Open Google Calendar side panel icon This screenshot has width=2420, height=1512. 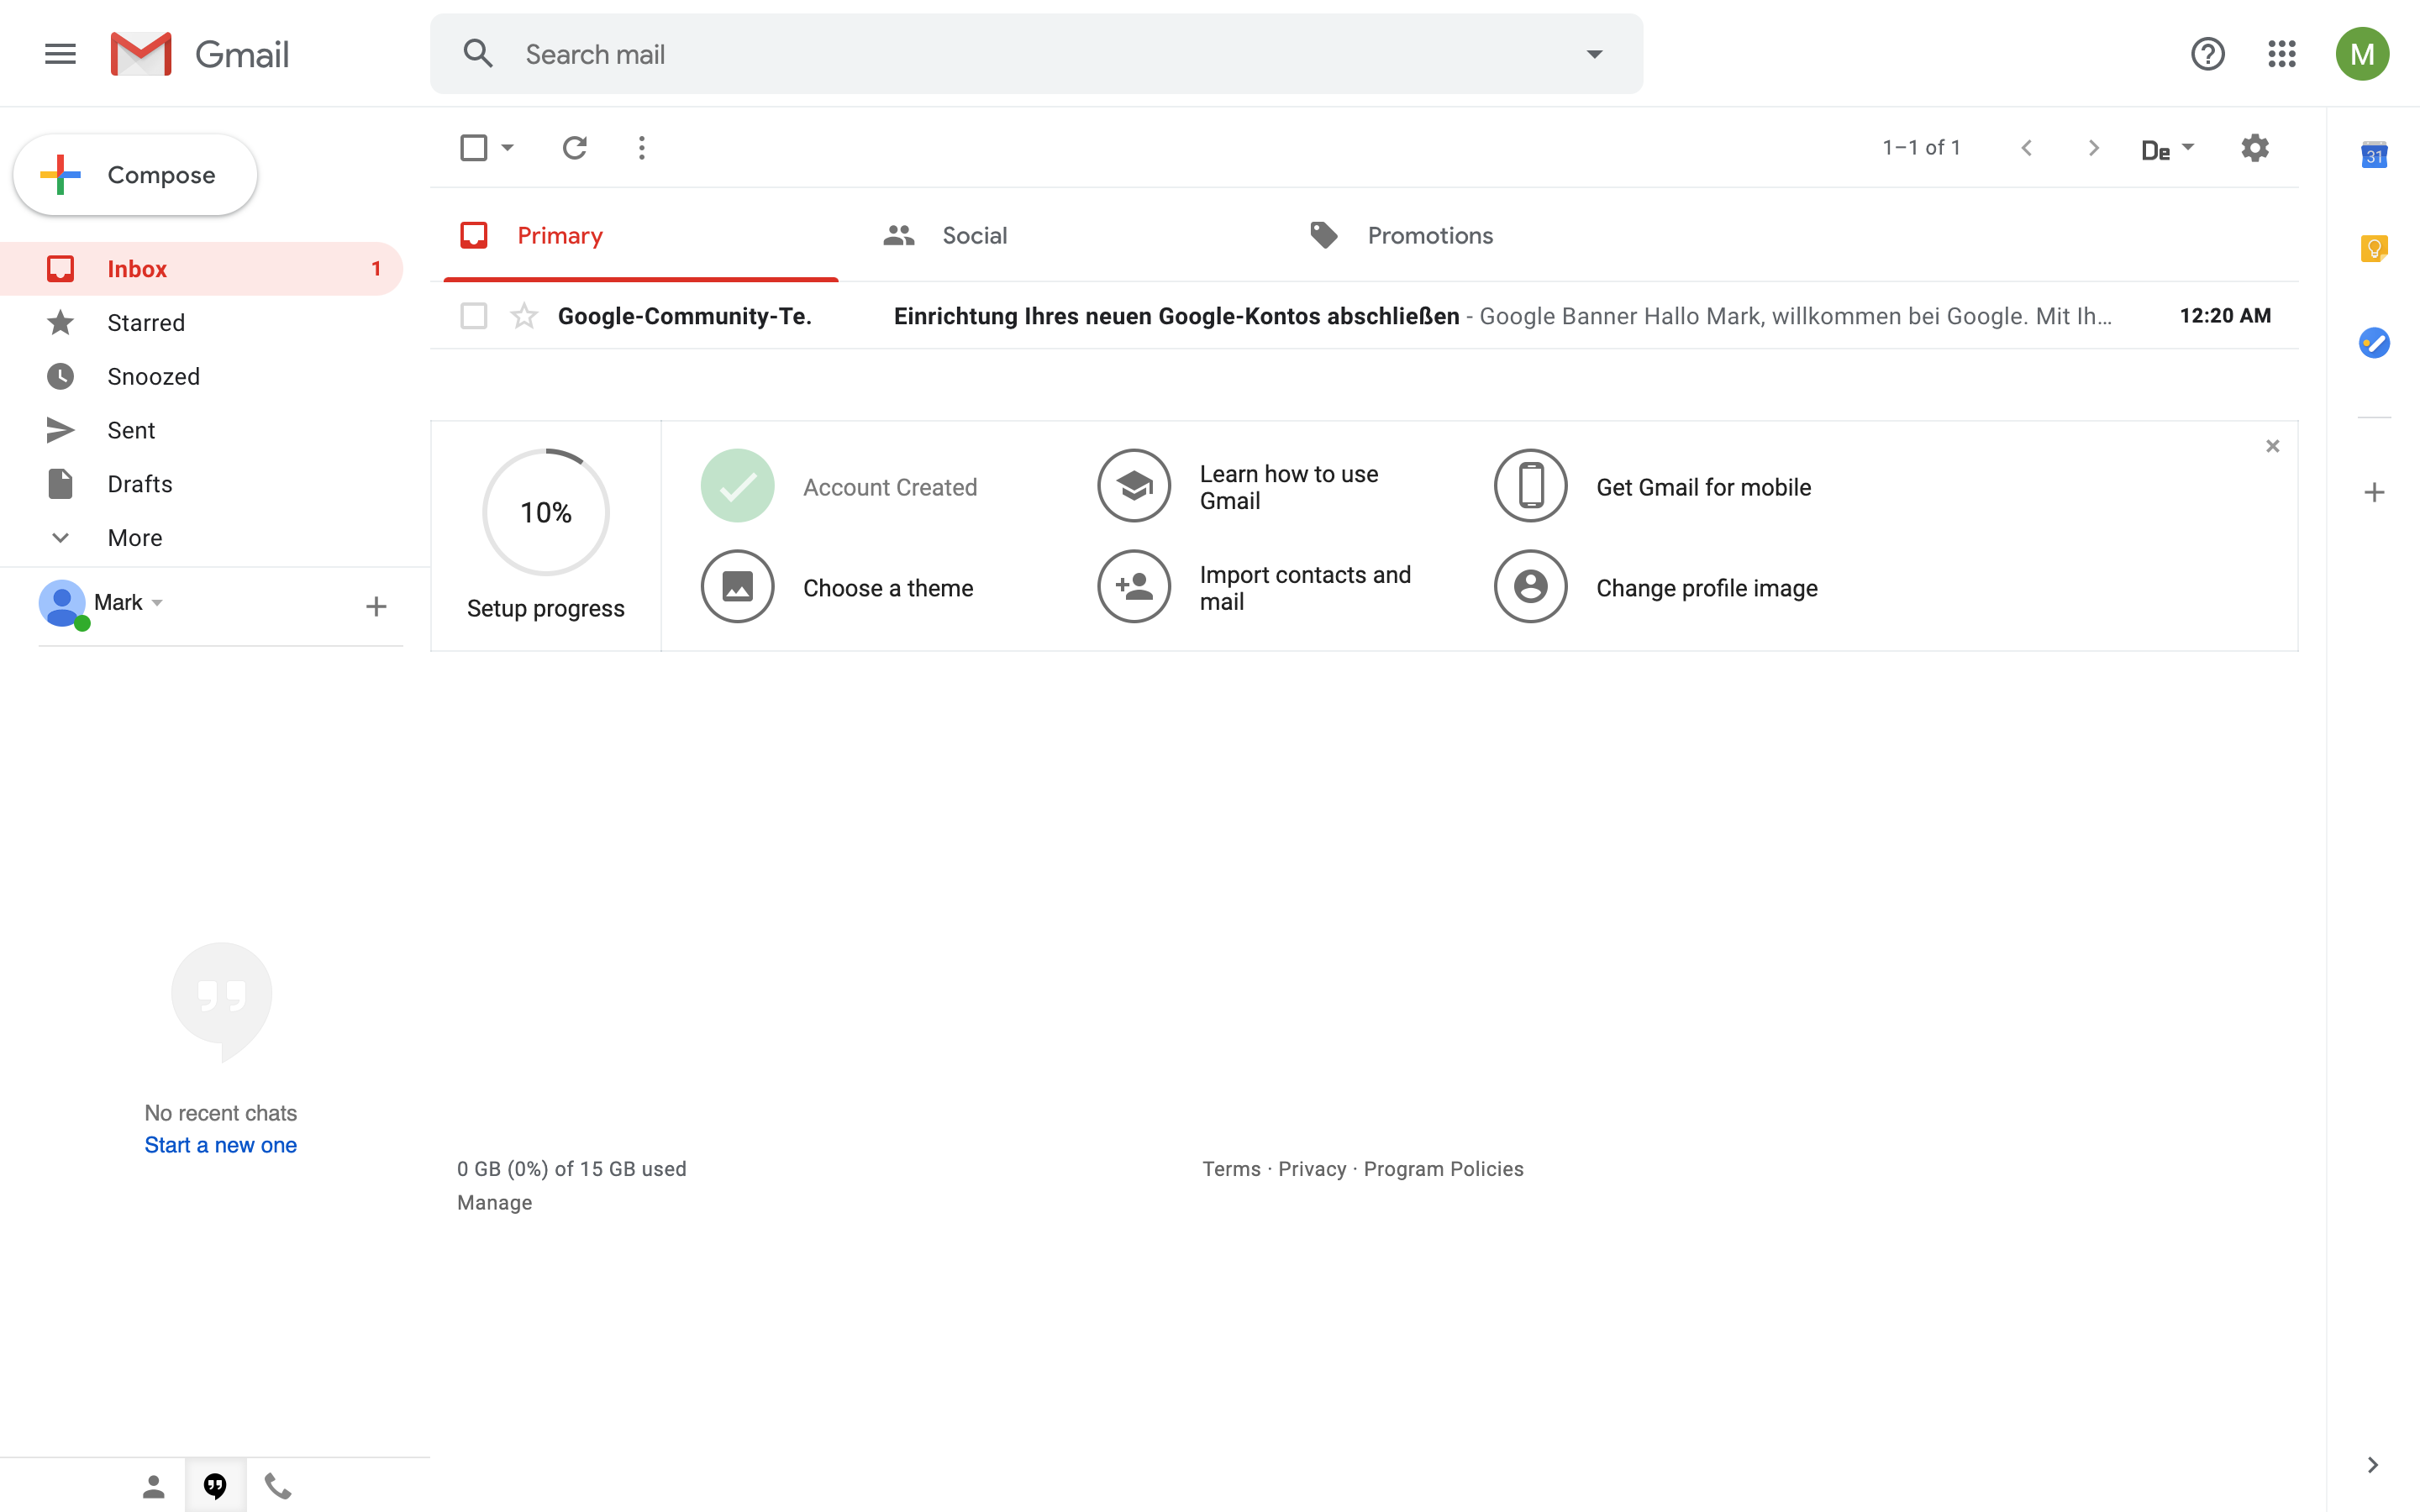click(2373, 155)
